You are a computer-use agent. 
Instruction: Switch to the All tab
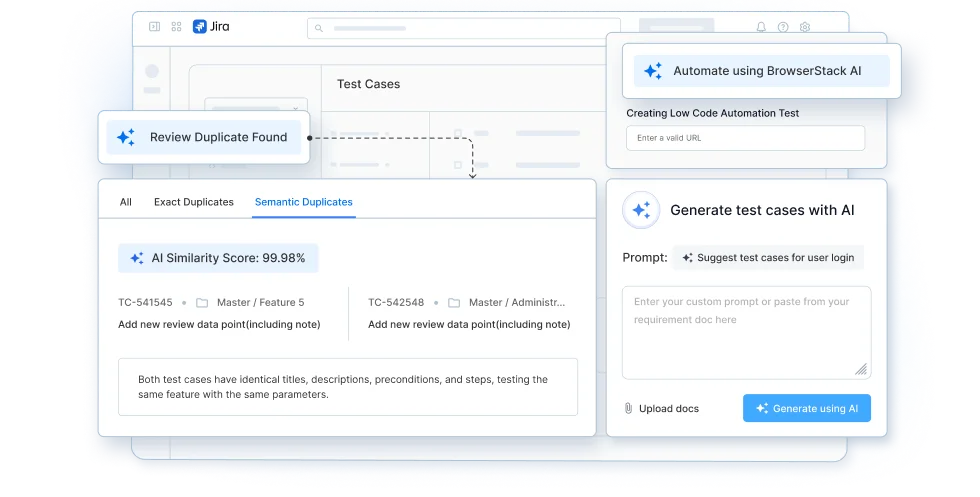pos(126,202)
